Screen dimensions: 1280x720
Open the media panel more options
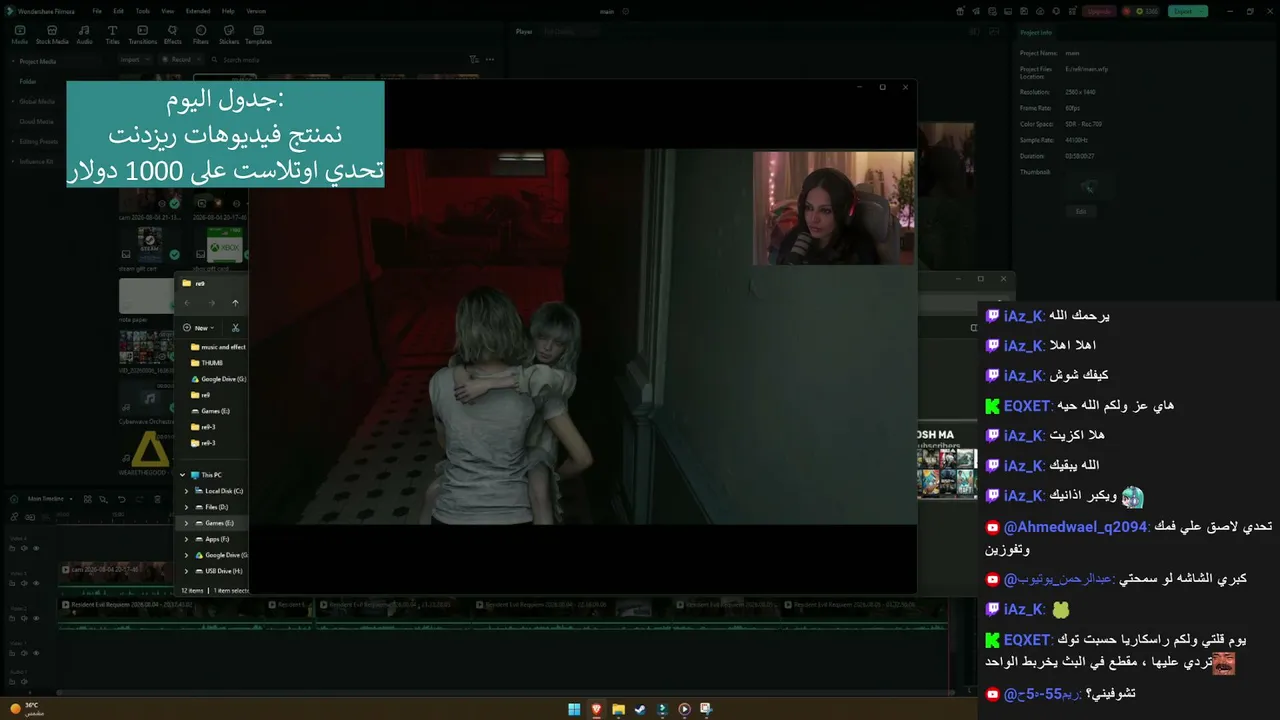click(491, 60)
